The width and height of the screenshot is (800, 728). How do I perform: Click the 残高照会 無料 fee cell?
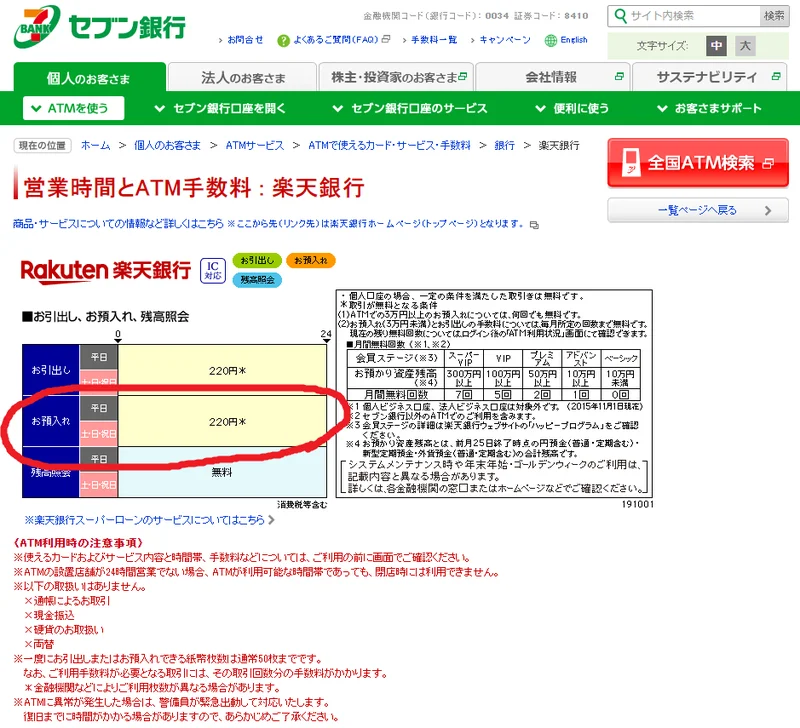[x=222, y=472]
